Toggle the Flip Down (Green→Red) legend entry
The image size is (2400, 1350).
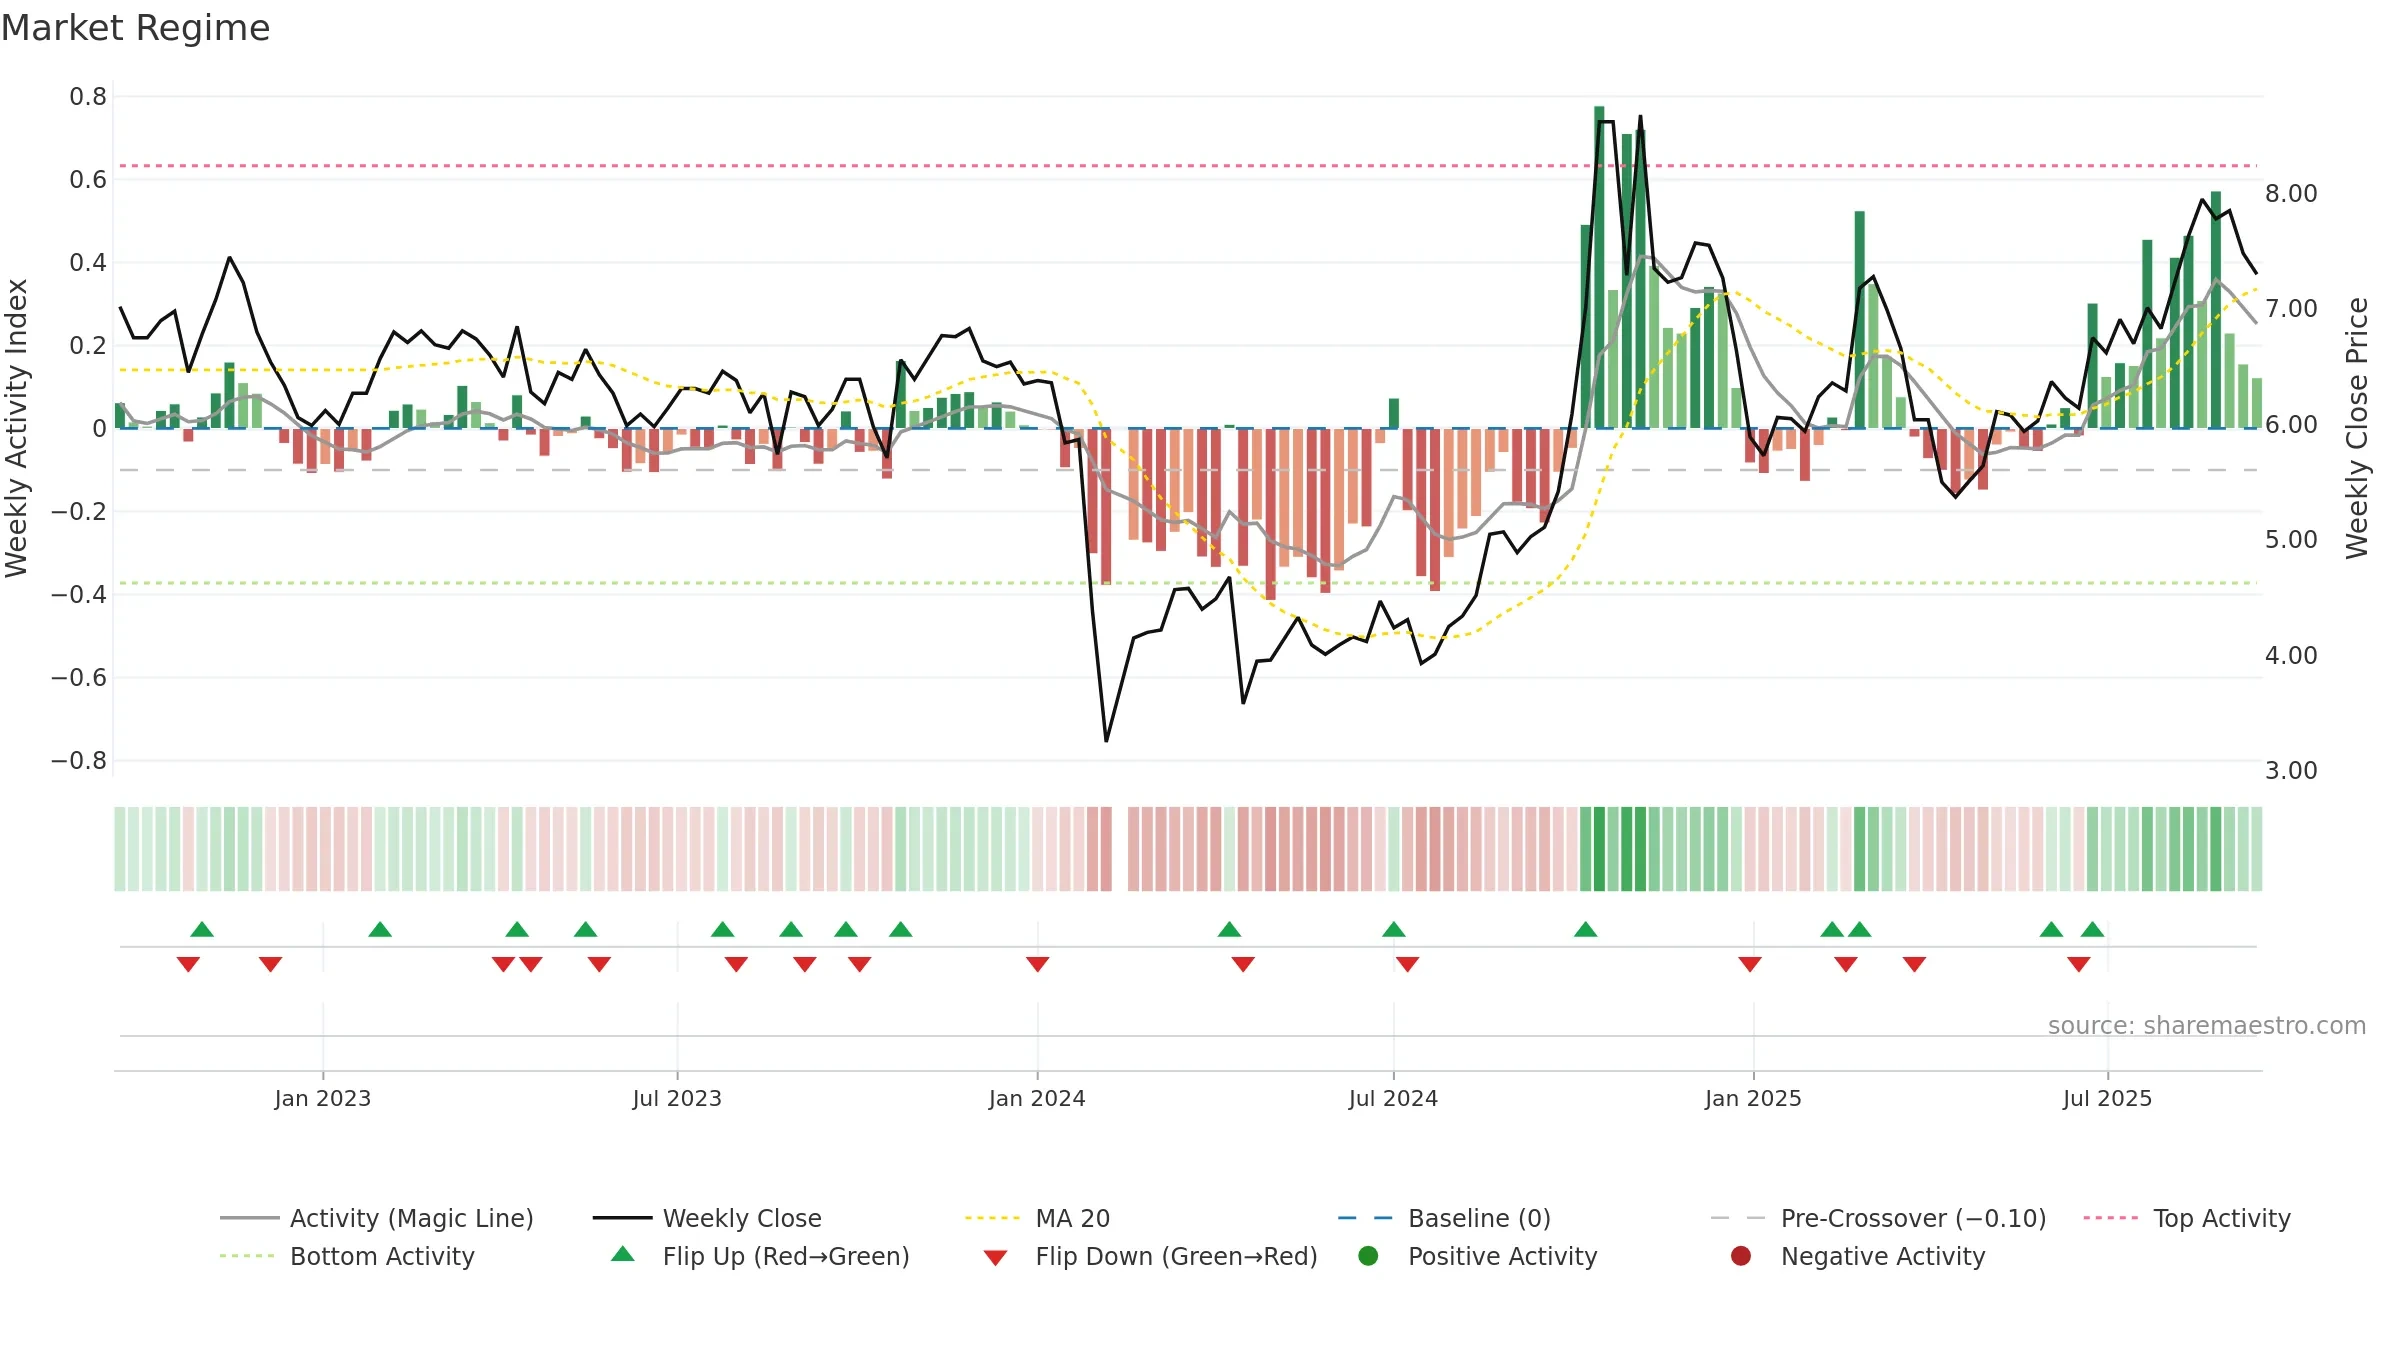click(x=1150, y=1256)
